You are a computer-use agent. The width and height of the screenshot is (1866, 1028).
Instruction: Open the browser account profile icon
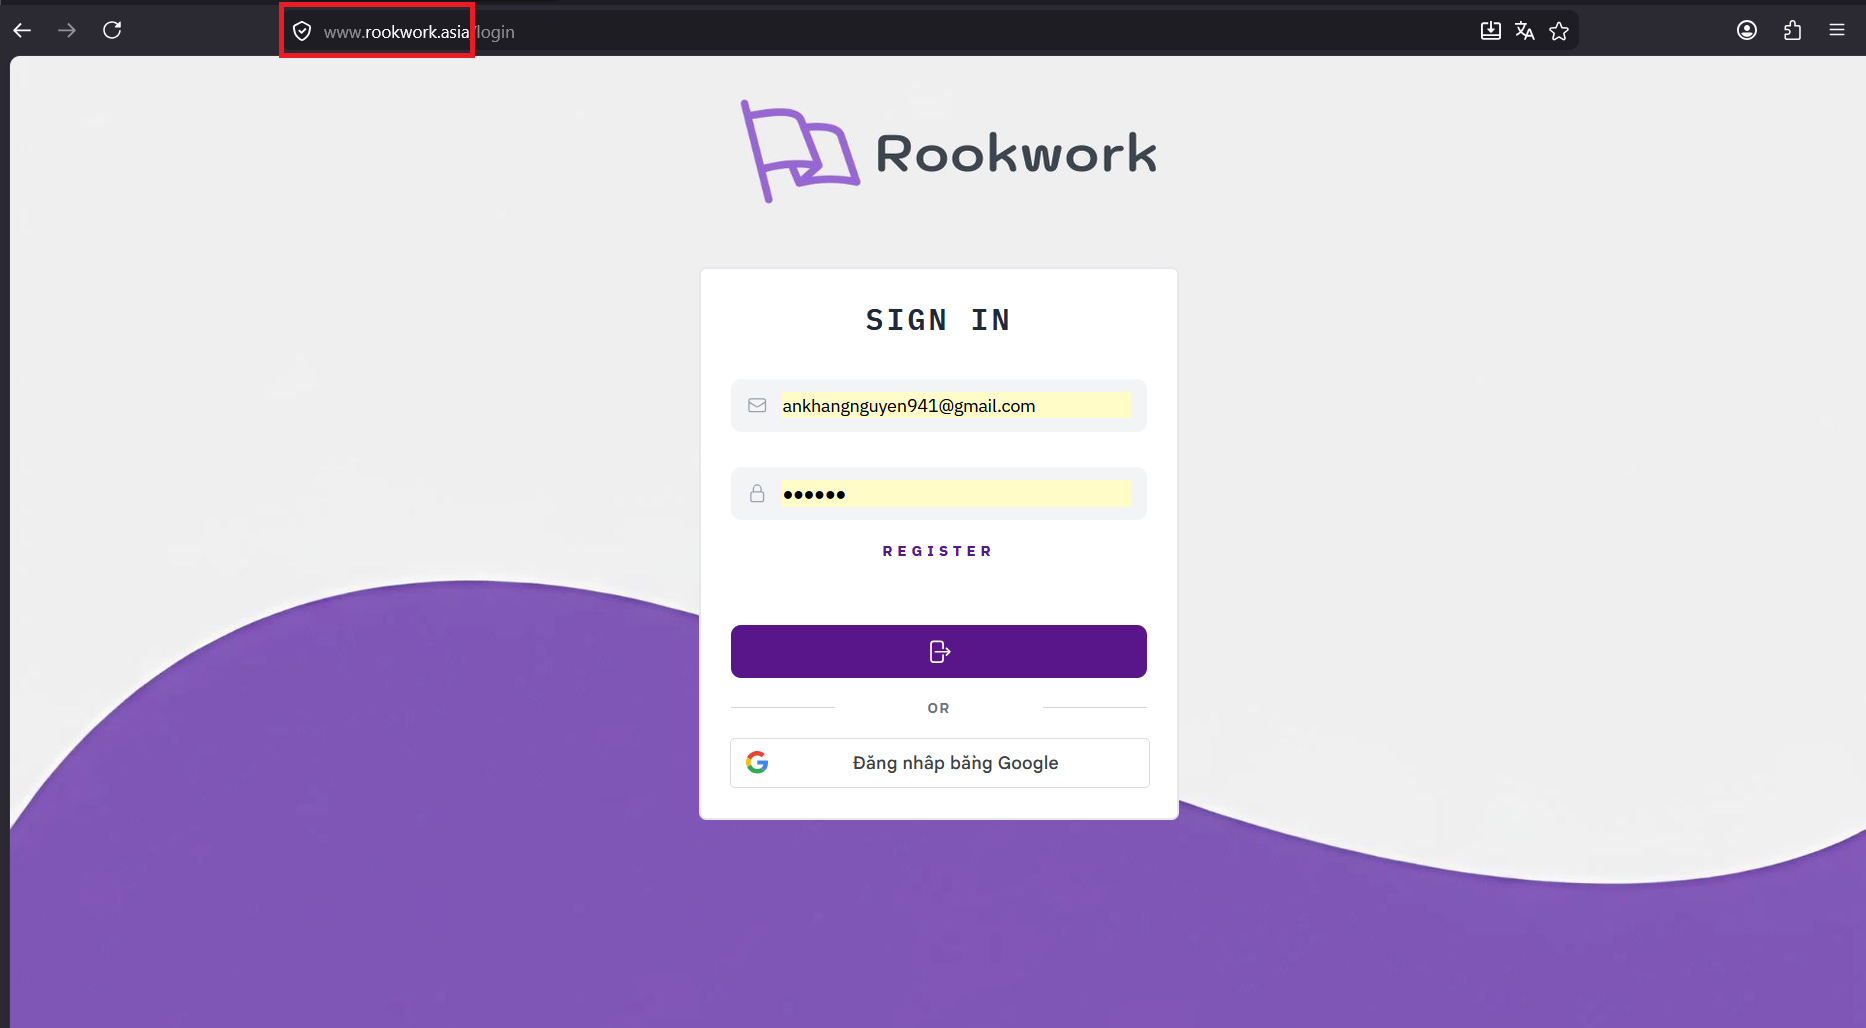1747,31
